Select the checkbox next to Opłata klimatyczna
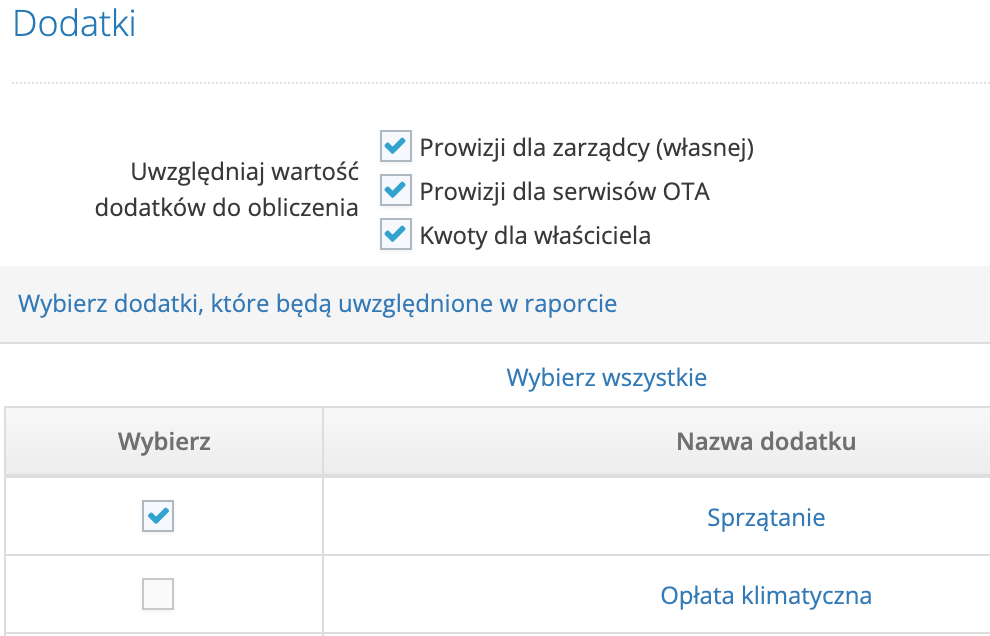990x636 pixels. (x=157, y=593)
